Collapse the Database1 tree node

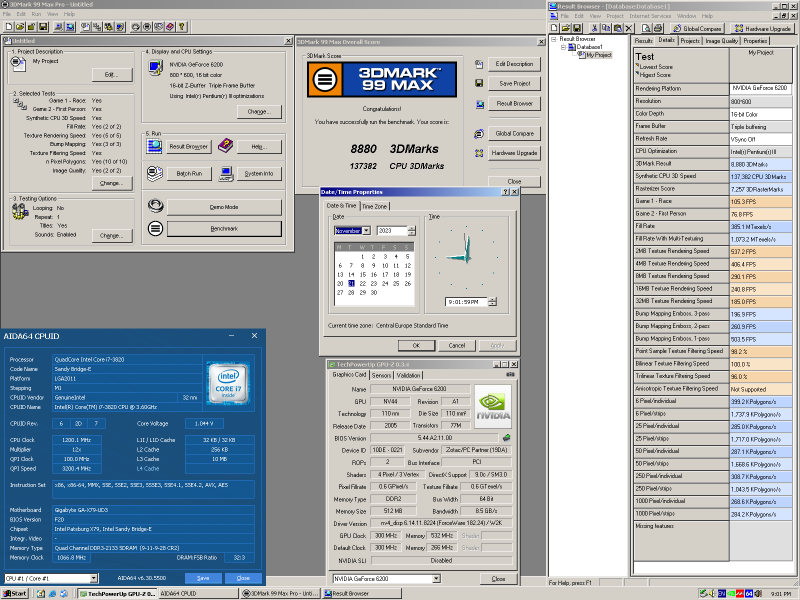(x=563, y=47)
